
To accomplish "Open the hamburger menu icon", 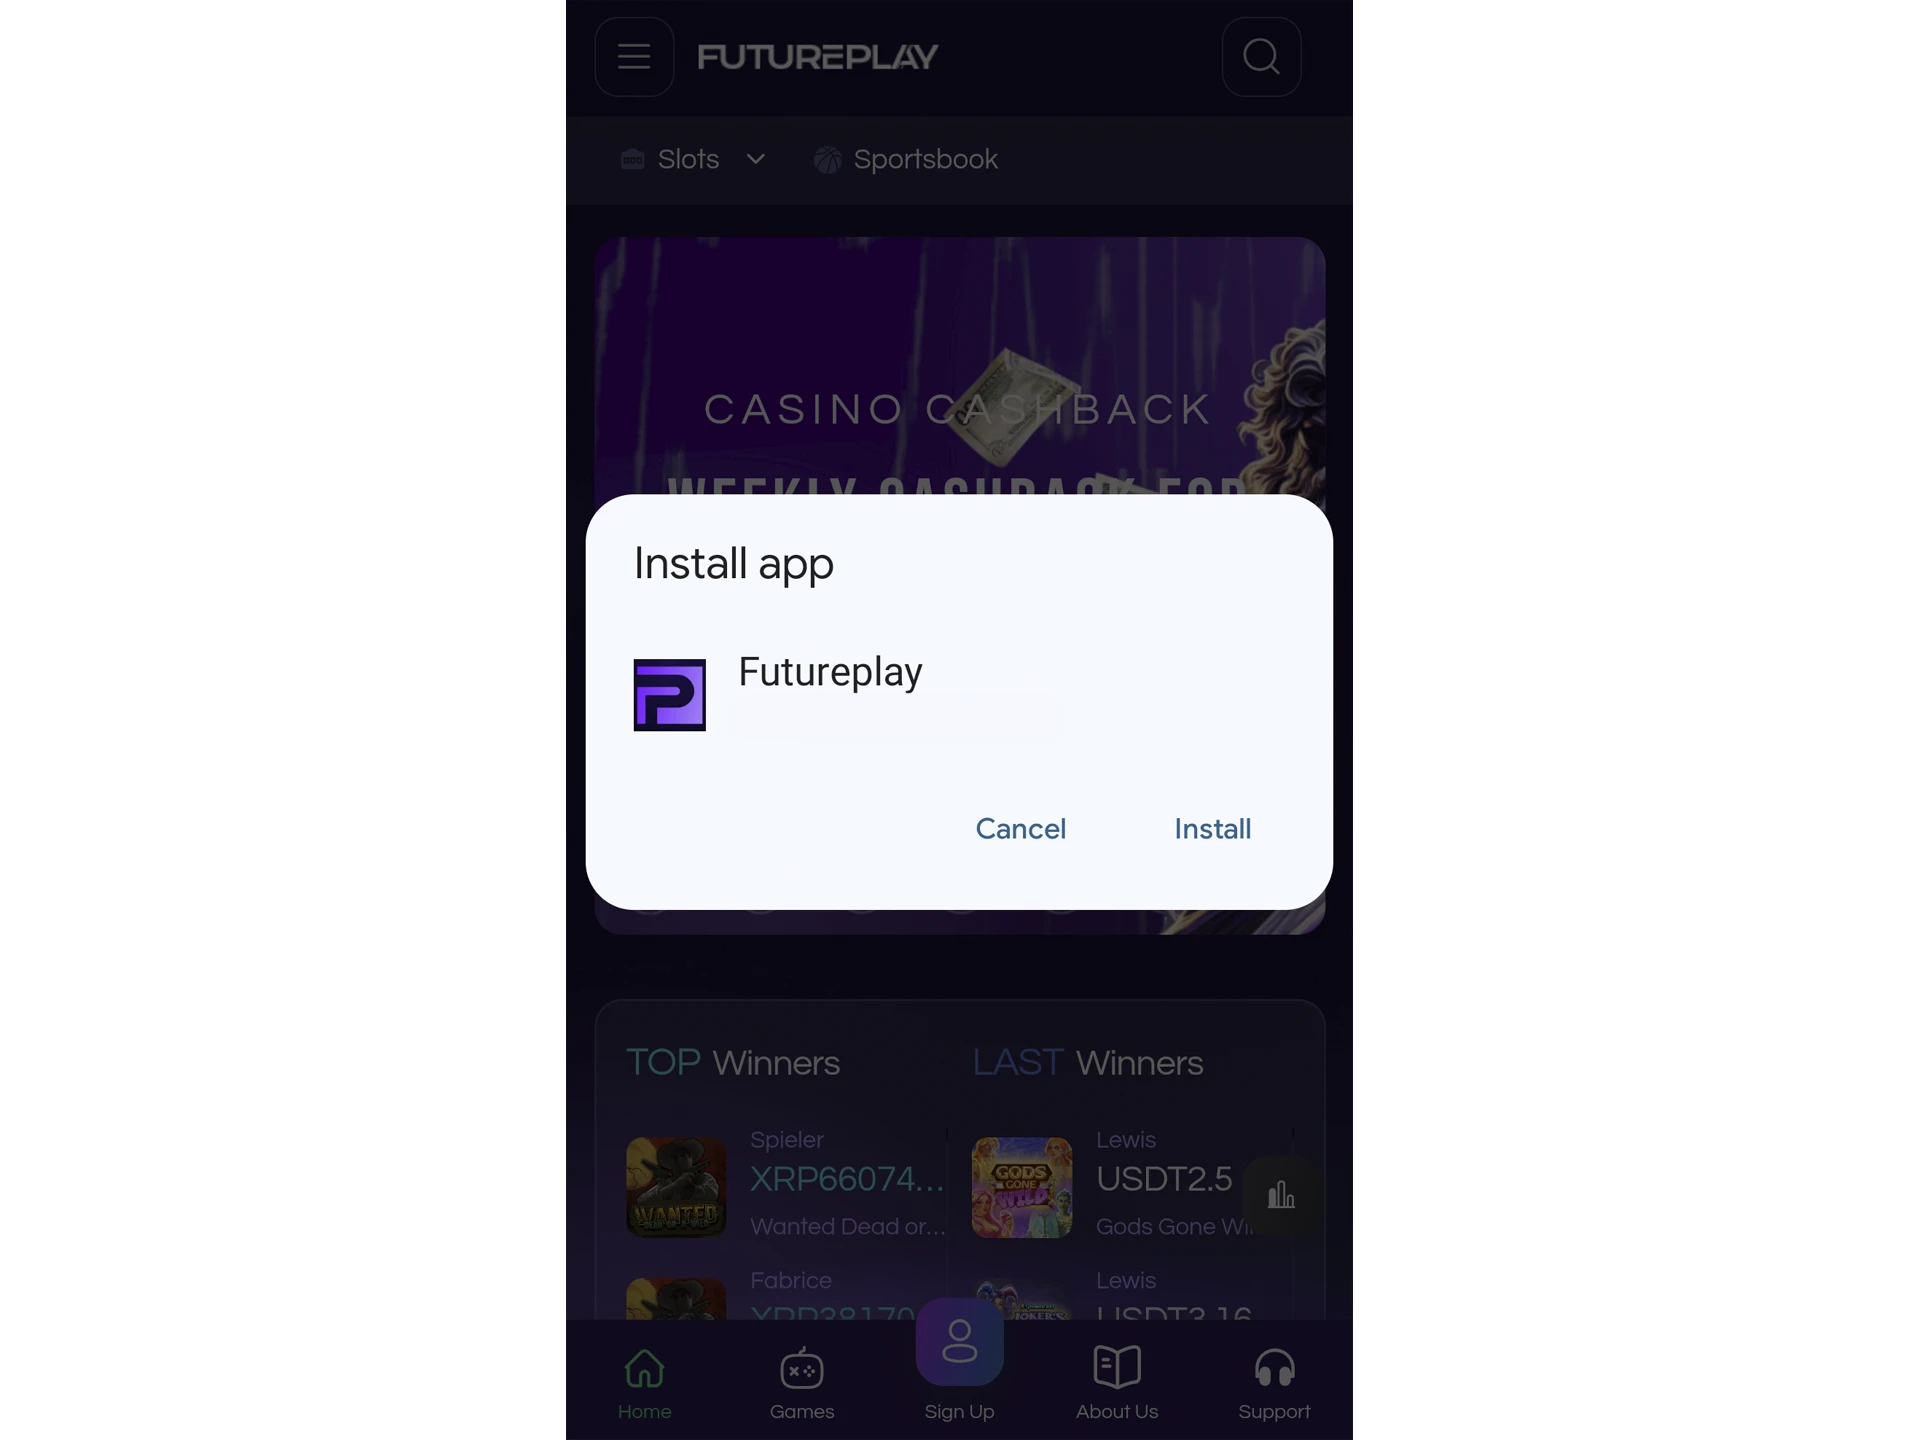I will 635,54.
